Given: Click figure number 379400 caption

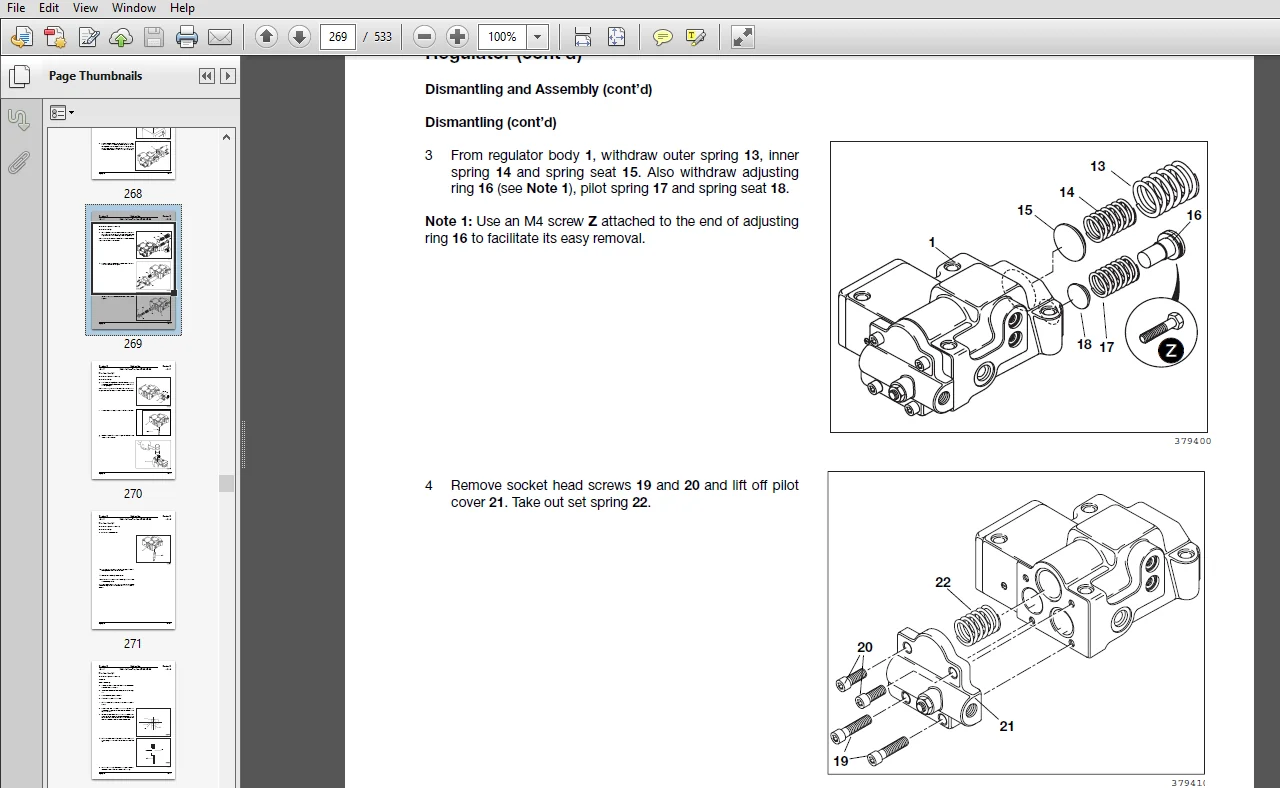Looking at the screenshot, I should point(1192,441).
